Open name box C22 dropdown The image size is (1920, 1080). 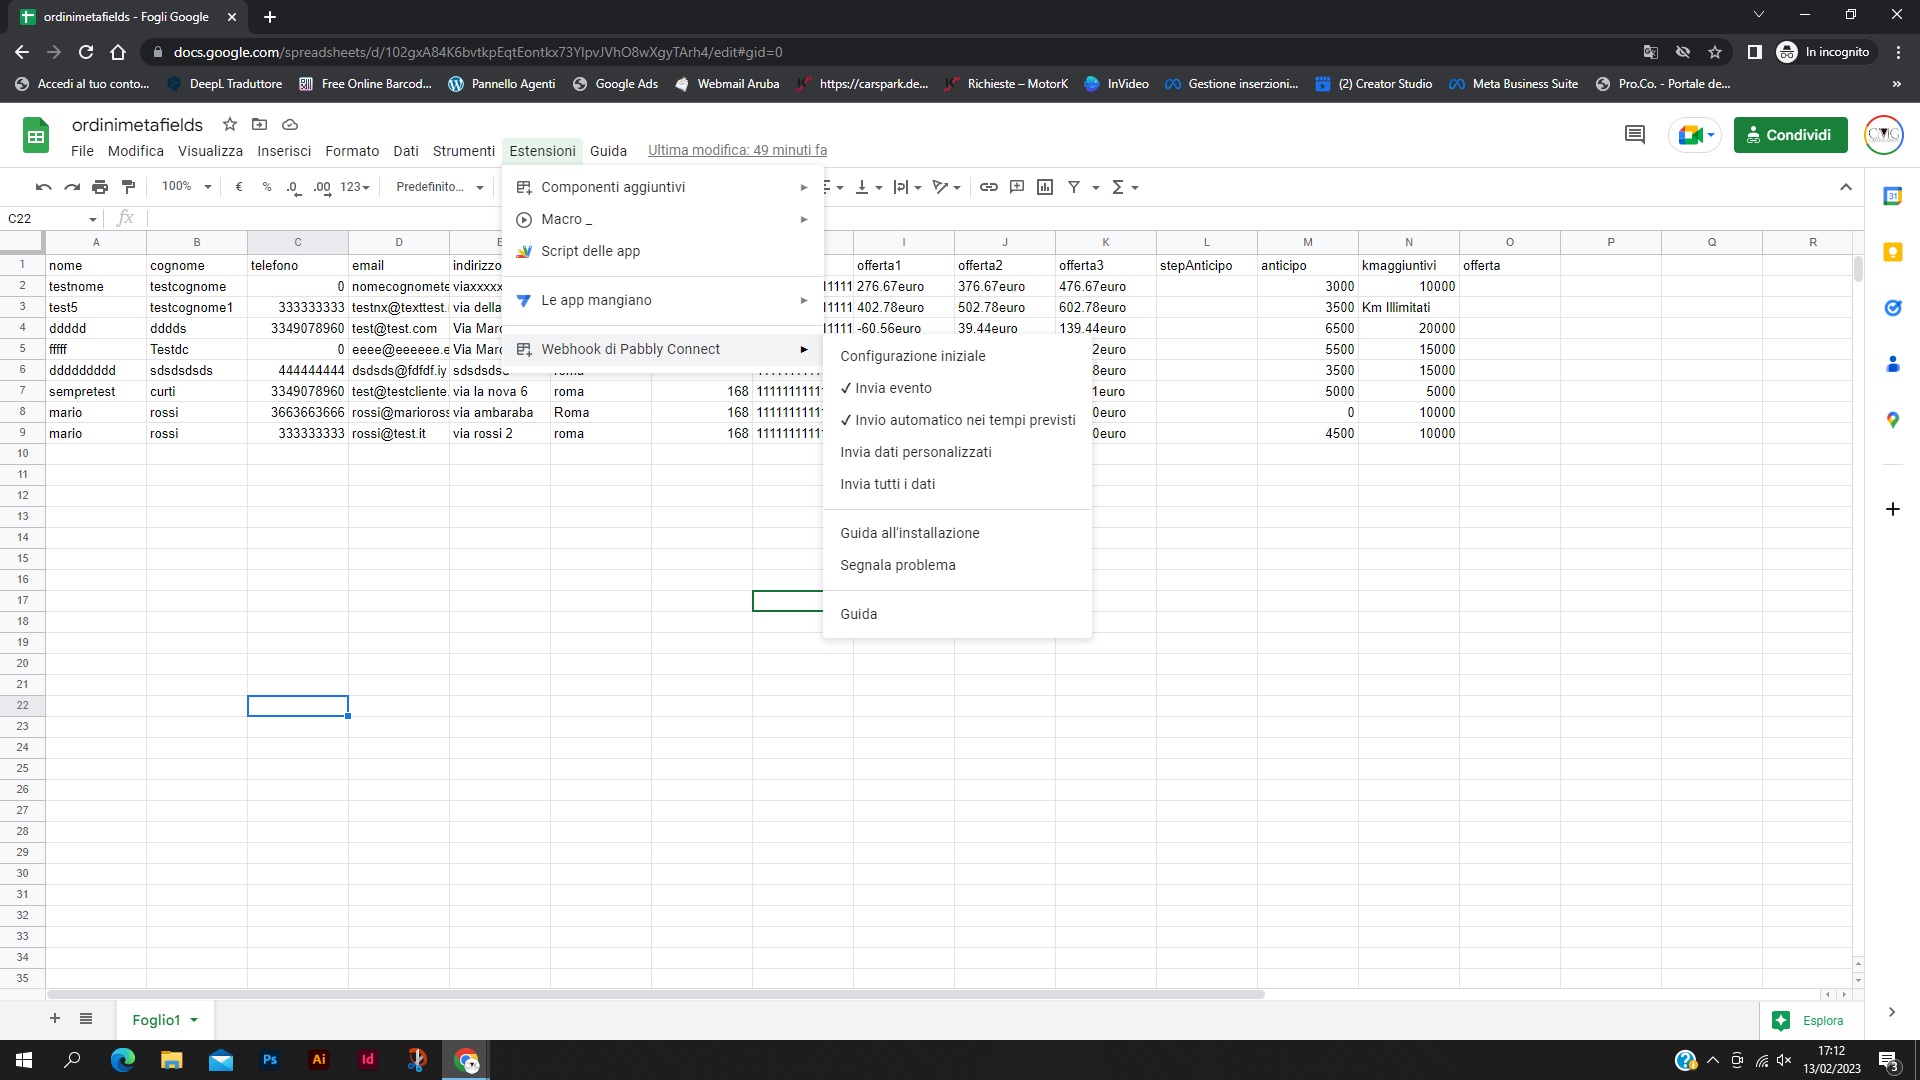pos(93,219)
